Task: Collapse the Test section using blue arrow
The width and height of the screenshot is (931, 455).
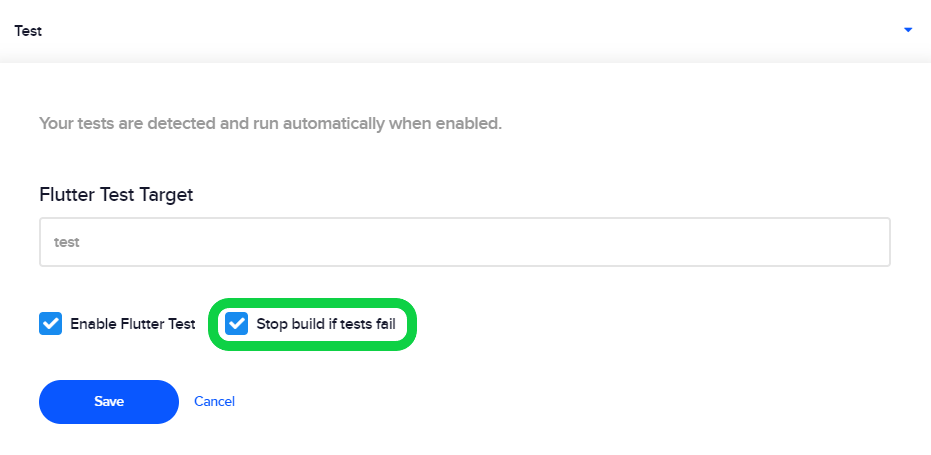Action: 907,30
